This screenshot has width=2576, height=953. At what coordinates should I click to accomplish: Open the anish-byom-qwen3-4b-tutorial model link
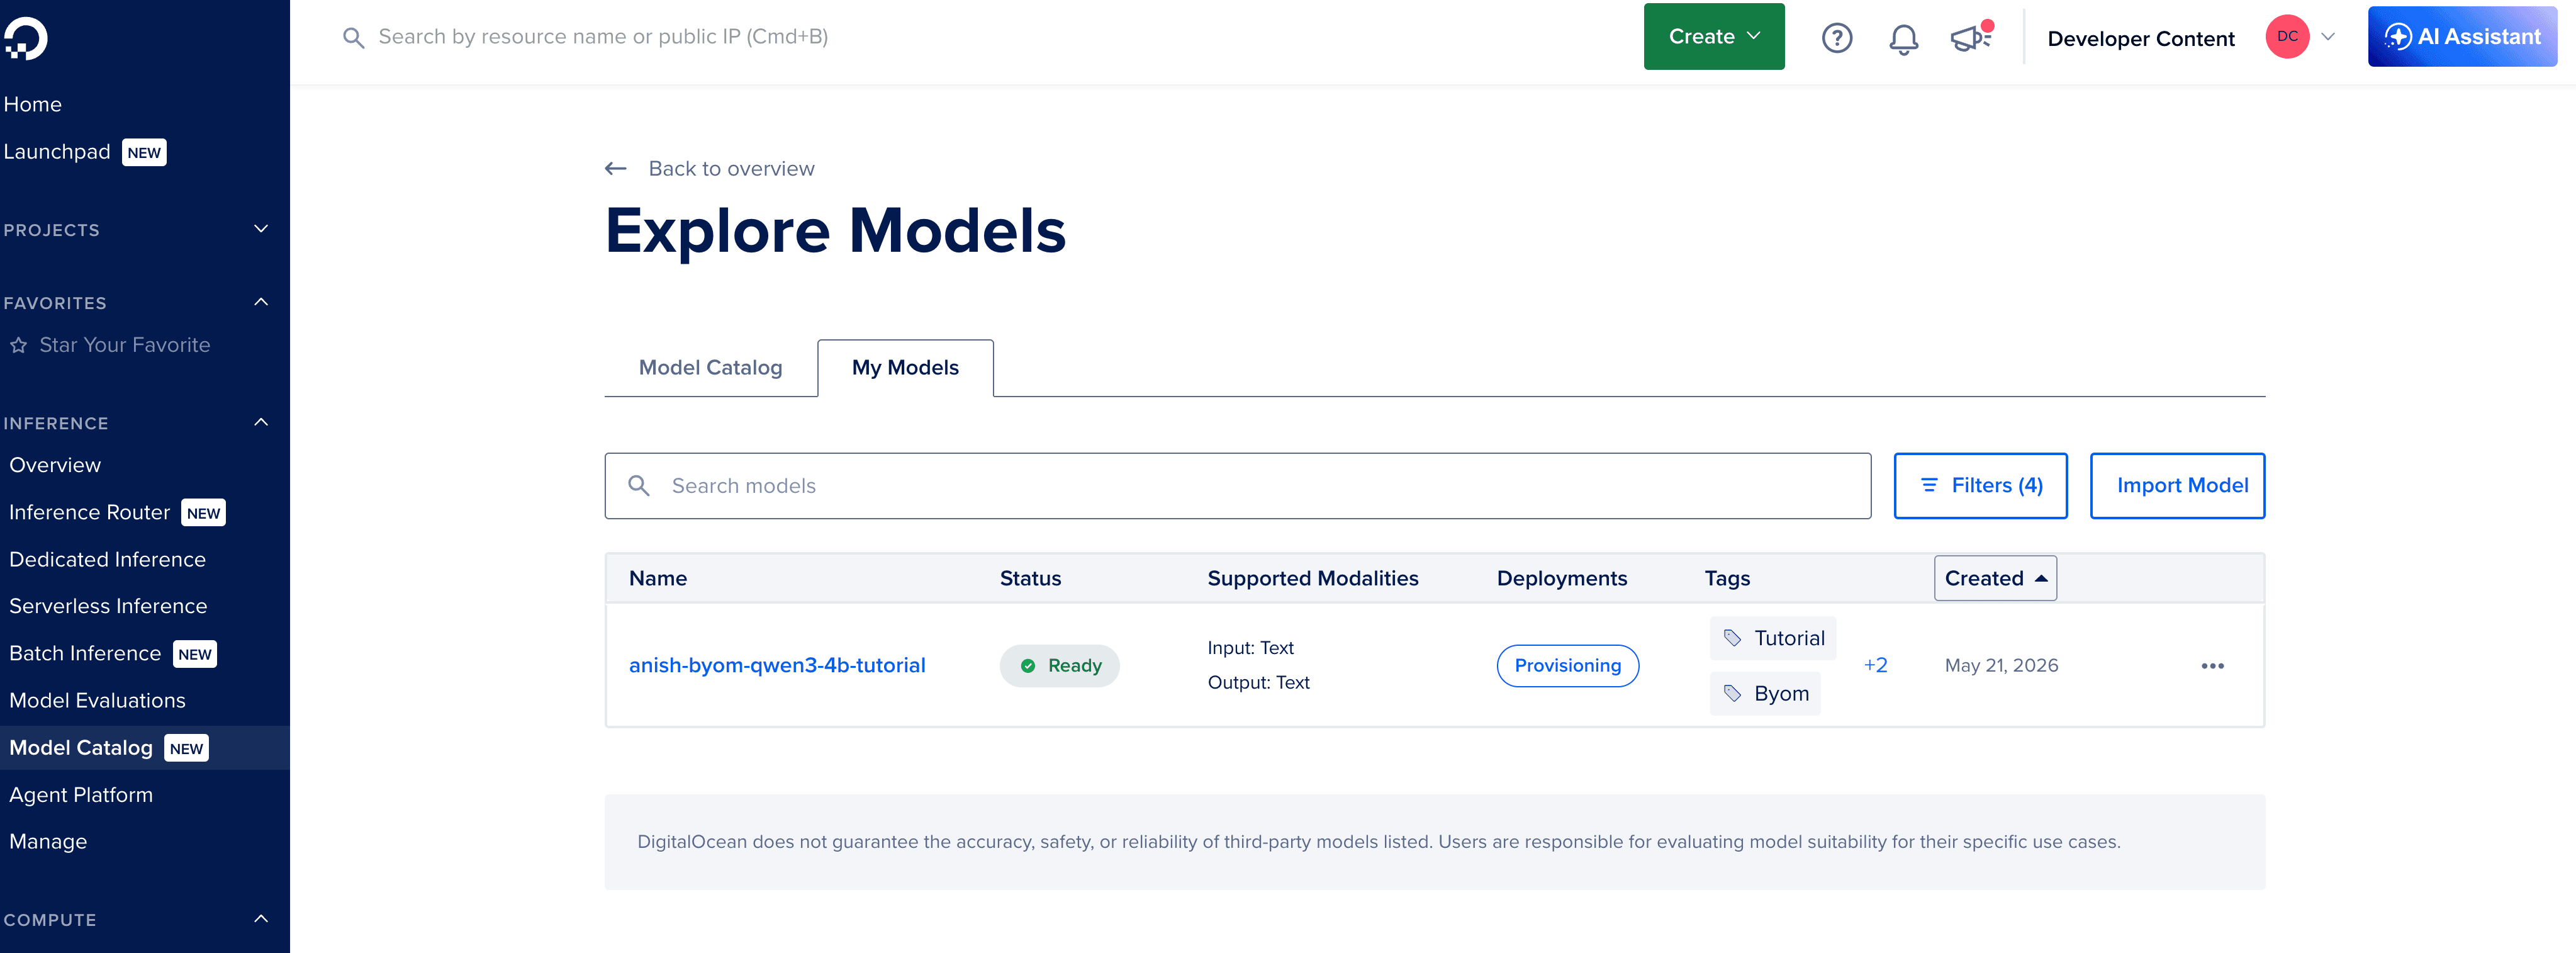coord(777,666)
